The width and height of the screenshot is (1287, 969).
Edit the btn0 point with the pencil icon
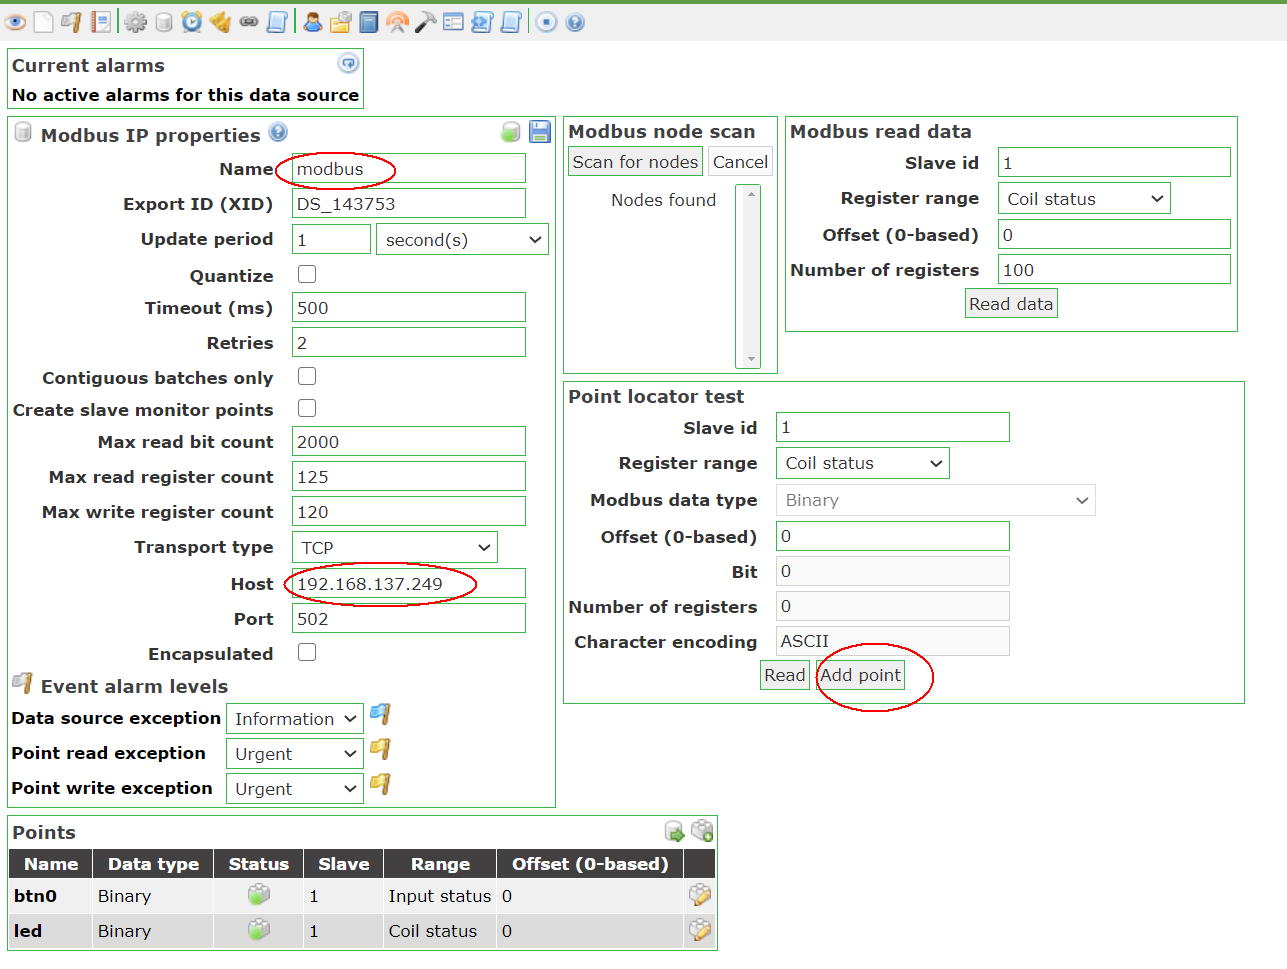(700, 895)
